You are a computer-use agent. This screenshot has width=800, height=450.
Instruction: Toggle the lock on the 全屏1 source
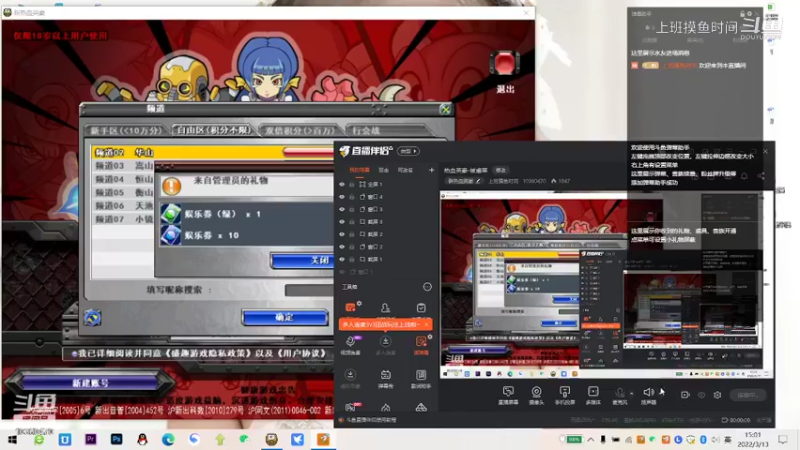click(x=352, y=184)
